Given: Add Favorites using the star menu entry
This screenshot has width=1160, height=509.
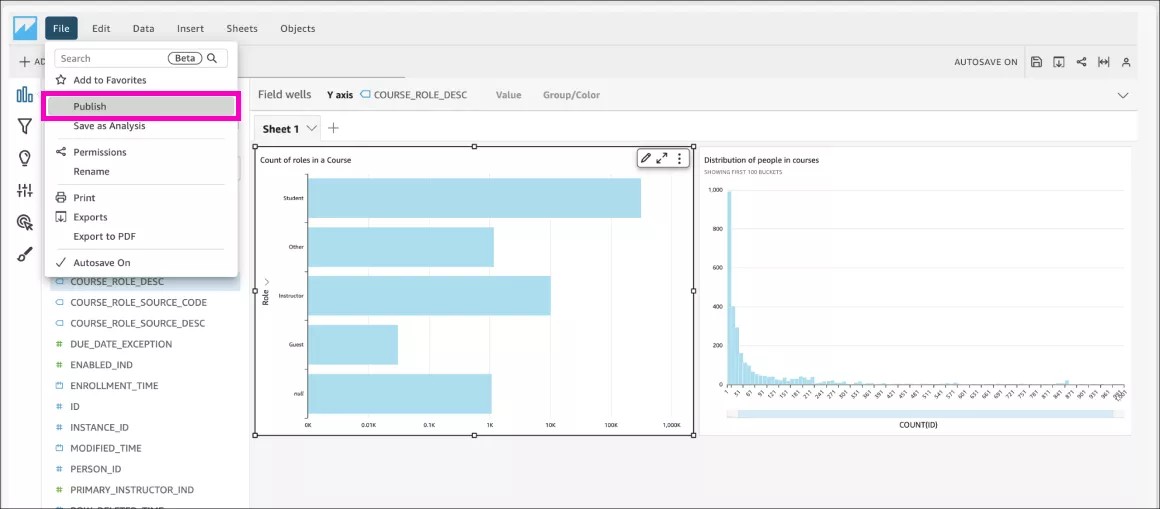Looking at the screenshot, I should point(109,80).
